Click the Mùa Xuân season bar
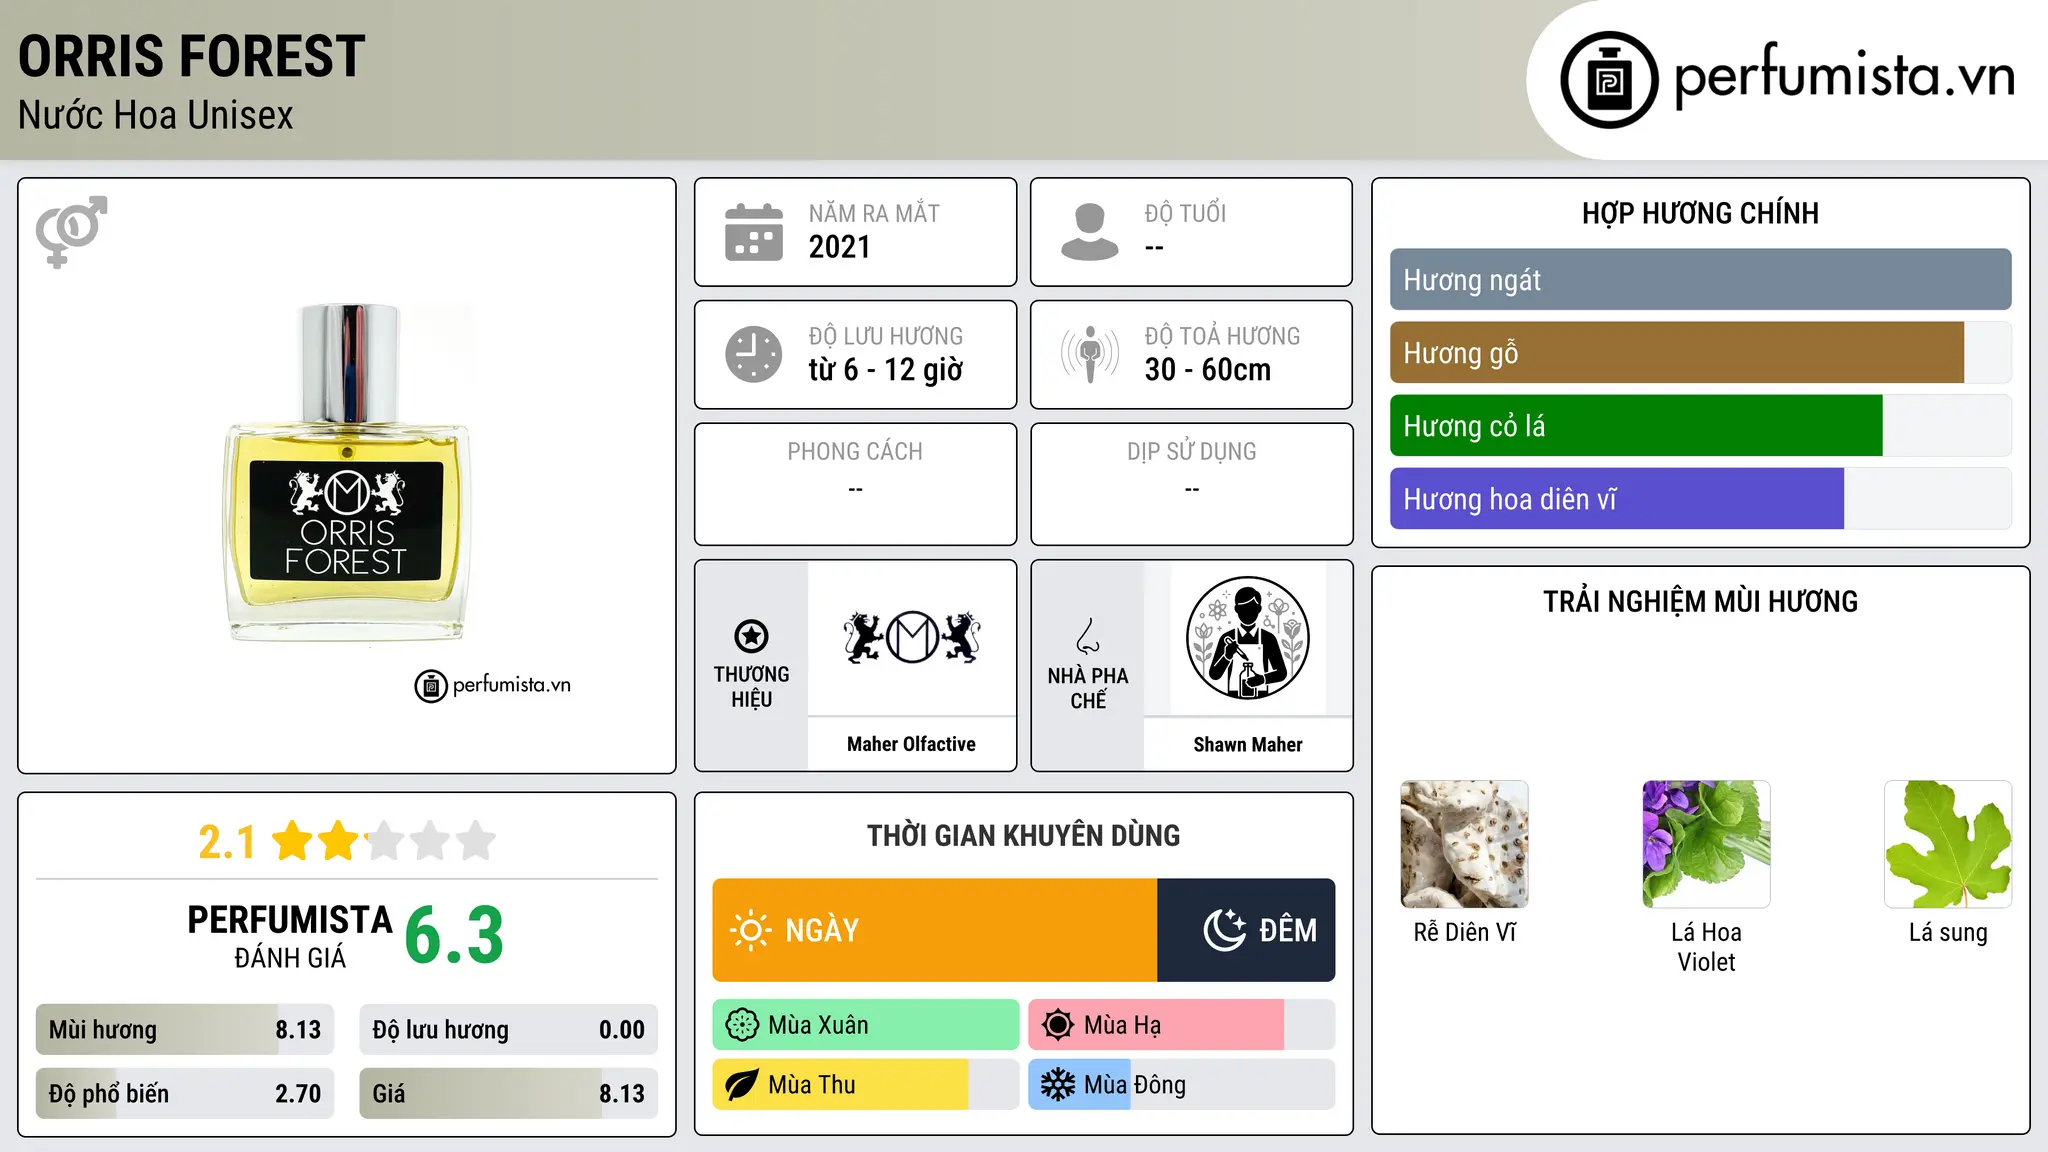 [x=866, y=1025]
